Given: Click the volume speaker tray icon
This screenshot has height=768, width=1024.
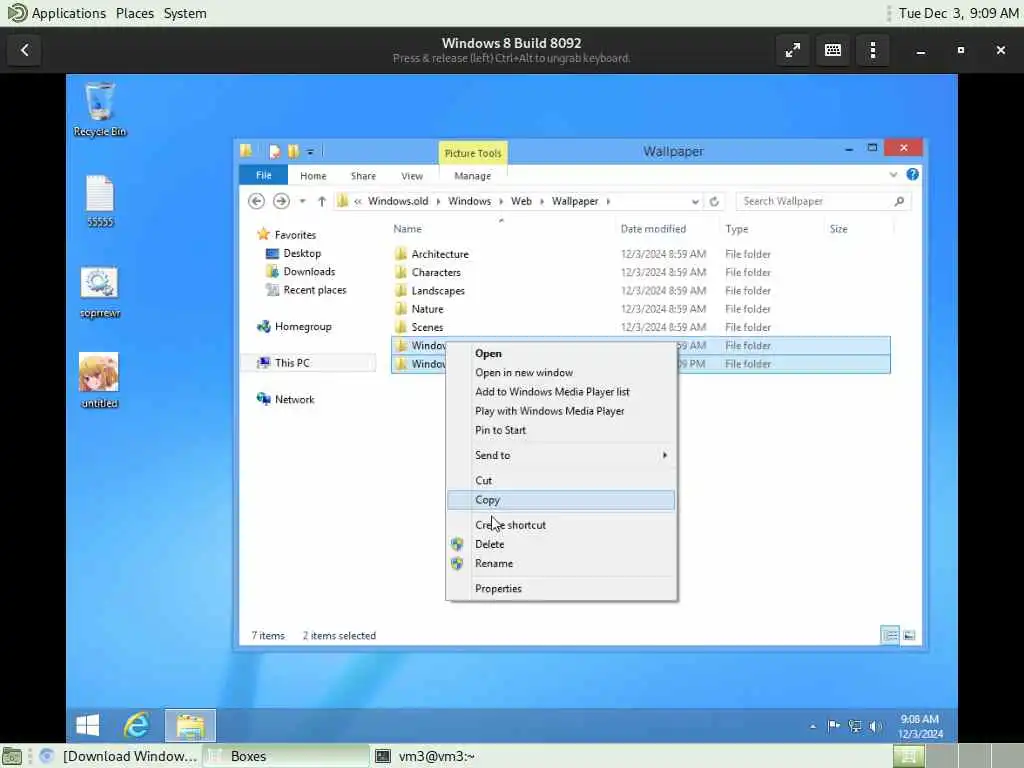Looking at the screenshot, I should pyautogui.click(x=875, y=726).
